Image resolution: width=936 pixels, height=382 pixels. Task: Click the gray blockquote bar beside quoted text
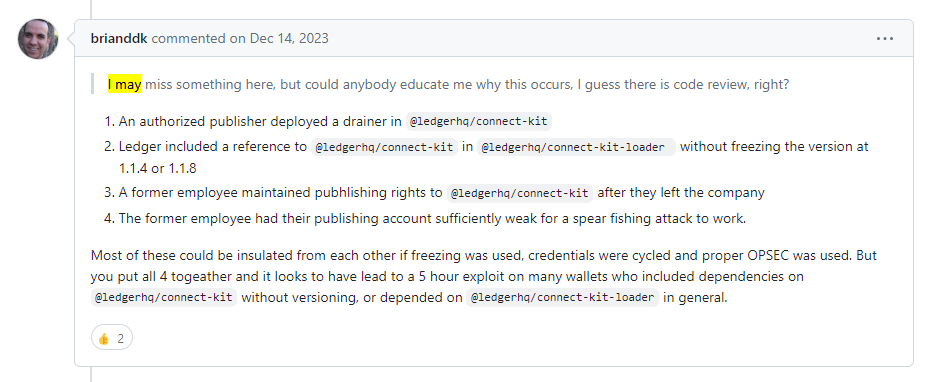click(x=93, y=85)
